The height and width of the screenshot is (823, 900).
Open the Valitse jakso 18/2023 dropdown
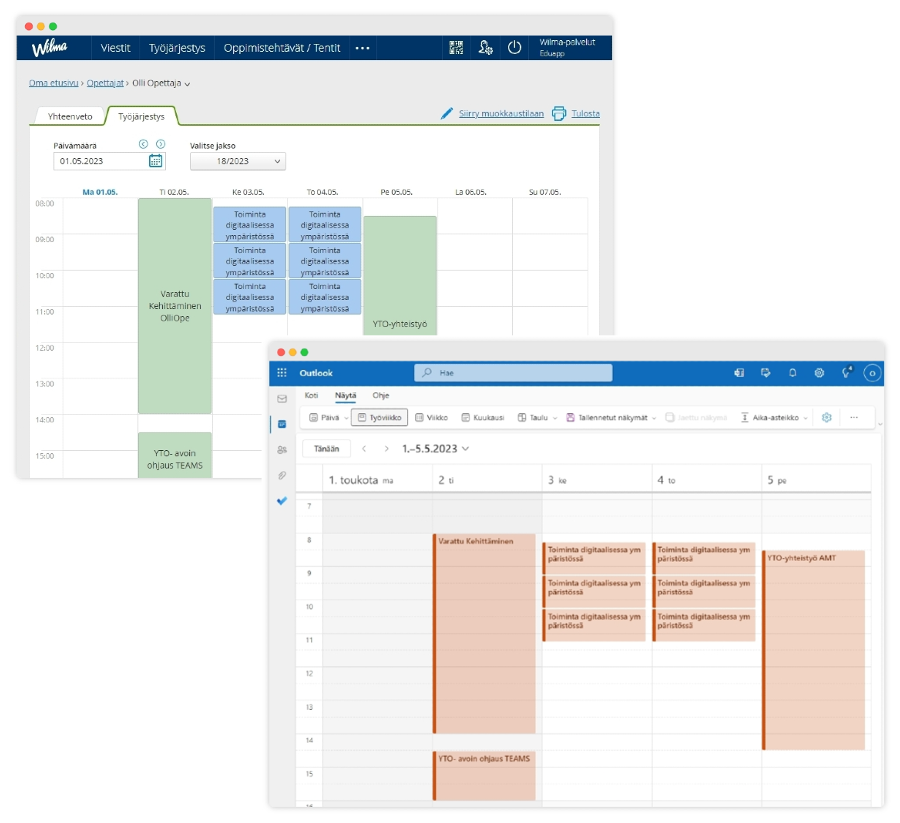[238, 161]
